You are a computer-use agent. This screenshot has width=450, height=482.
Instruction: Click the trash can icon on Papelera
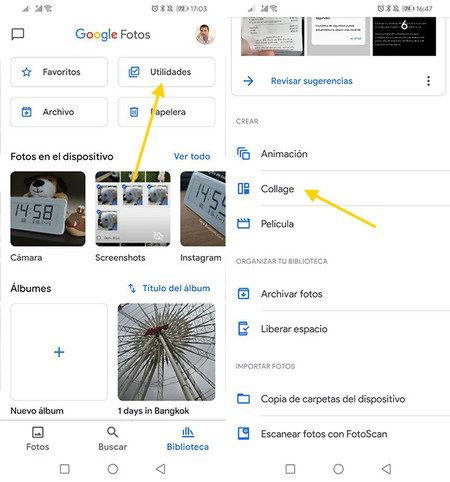[134, 112]
